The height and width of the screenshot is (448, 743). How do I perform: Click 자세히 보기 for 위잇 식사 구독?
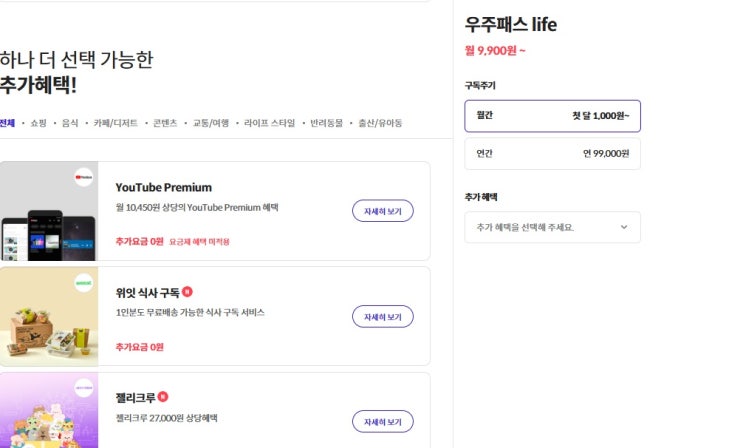[x=382, y=316]
